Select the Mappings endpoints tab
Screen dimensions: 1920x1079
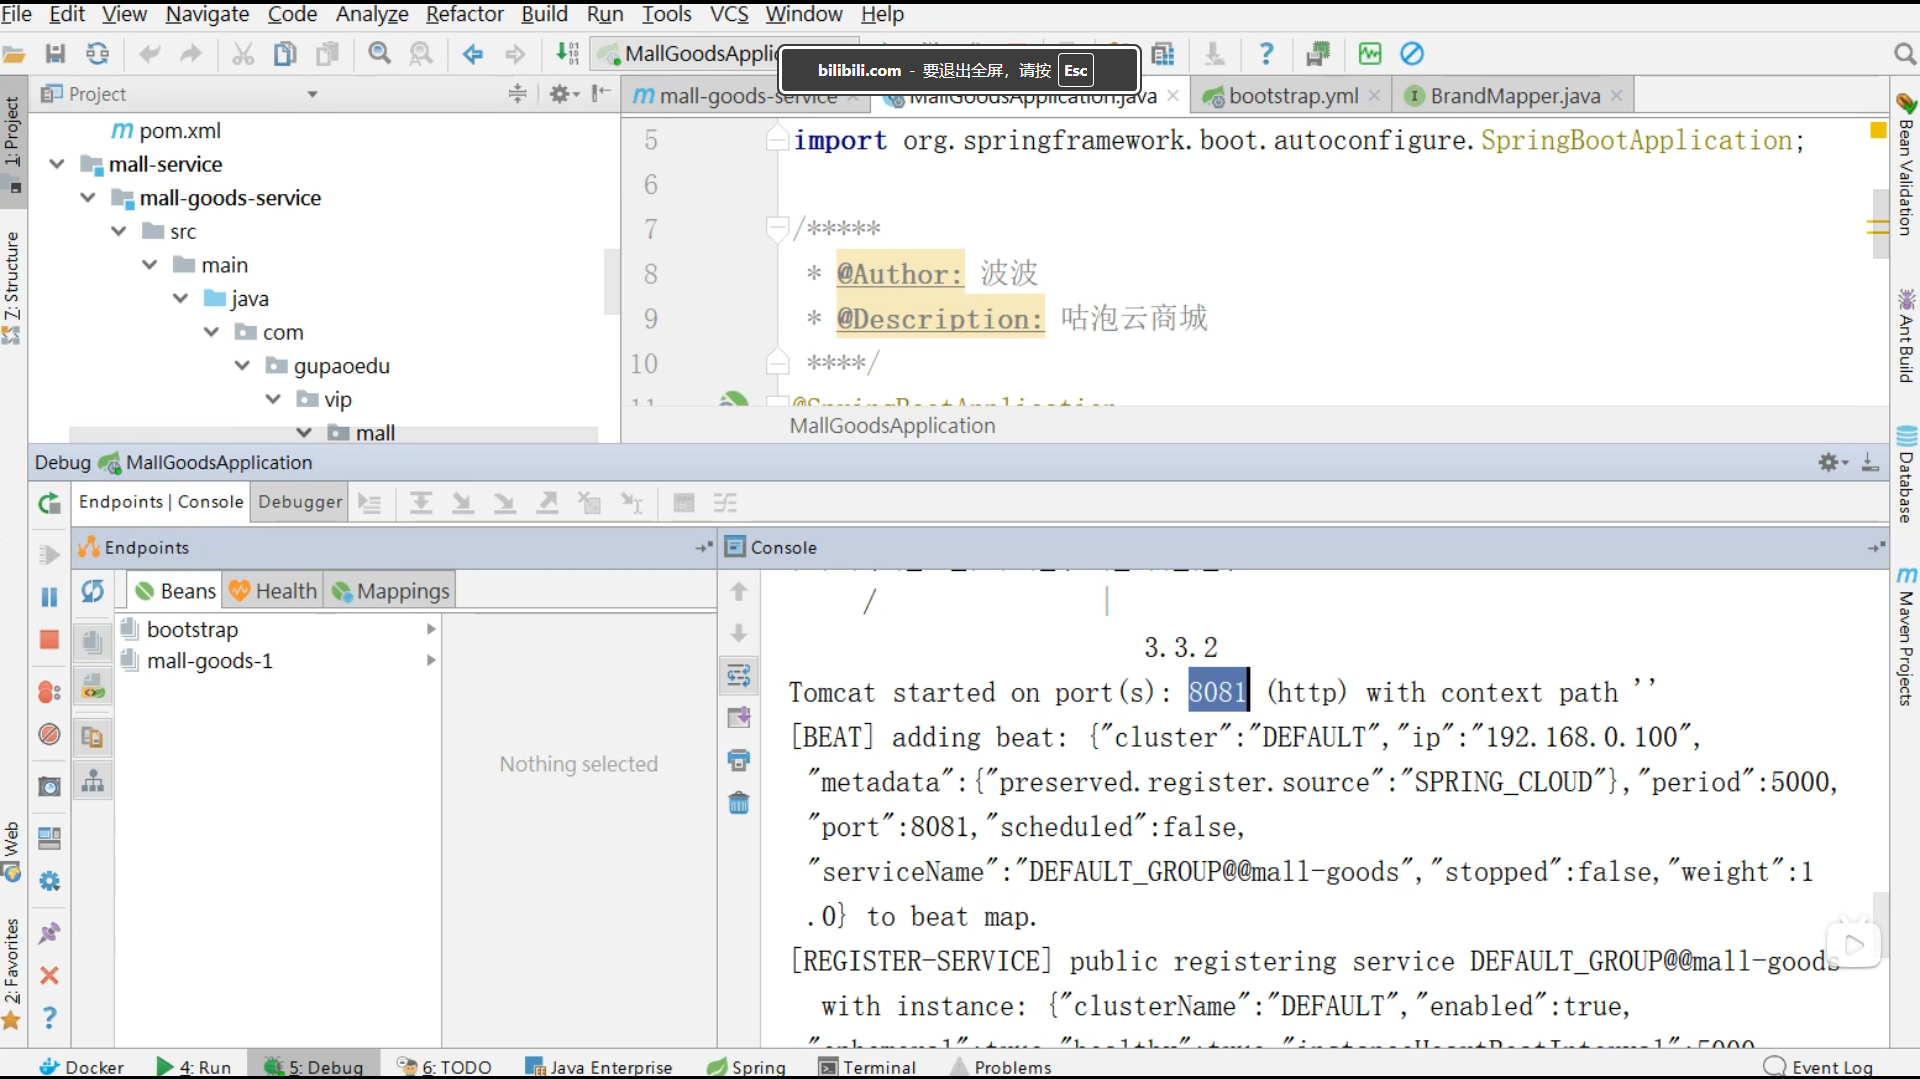tap(391, 591)
